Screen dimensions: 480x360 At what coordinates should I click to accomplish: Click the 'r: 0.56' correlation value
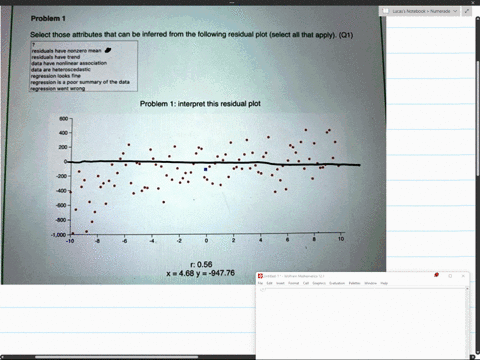[201, 264]
